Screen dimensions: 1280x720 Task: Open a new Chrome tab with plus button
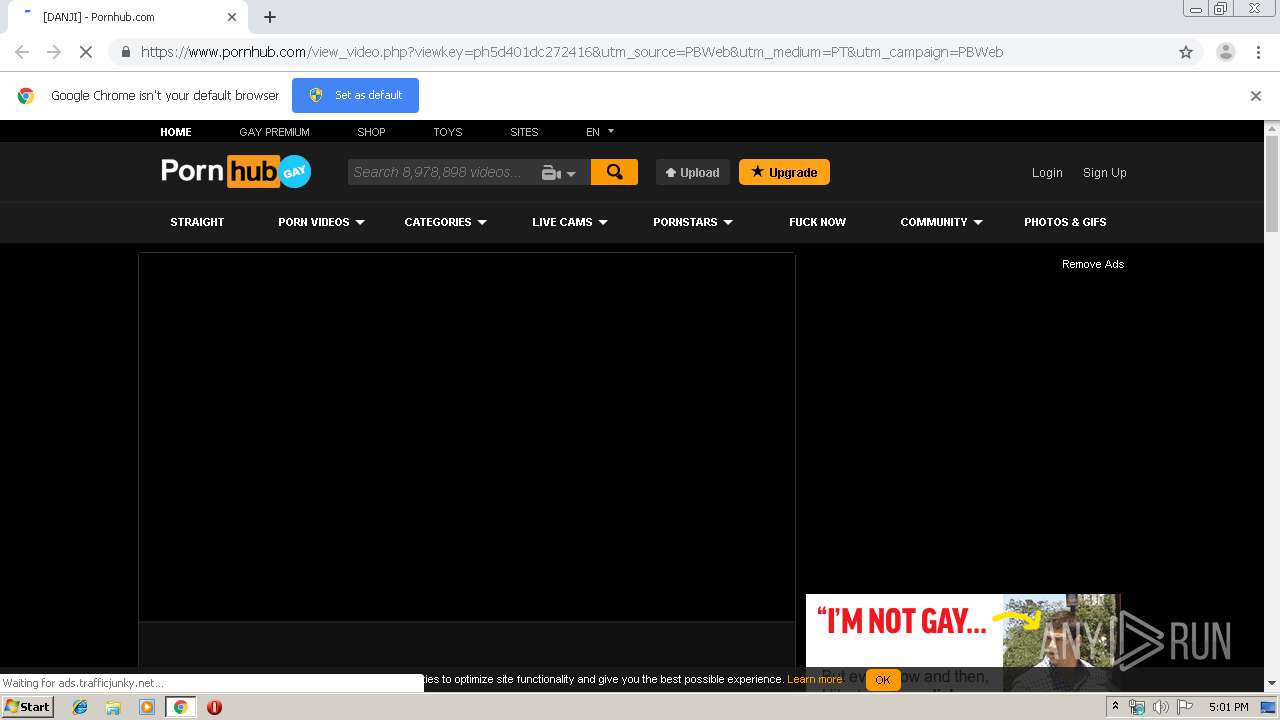point(270,17)
